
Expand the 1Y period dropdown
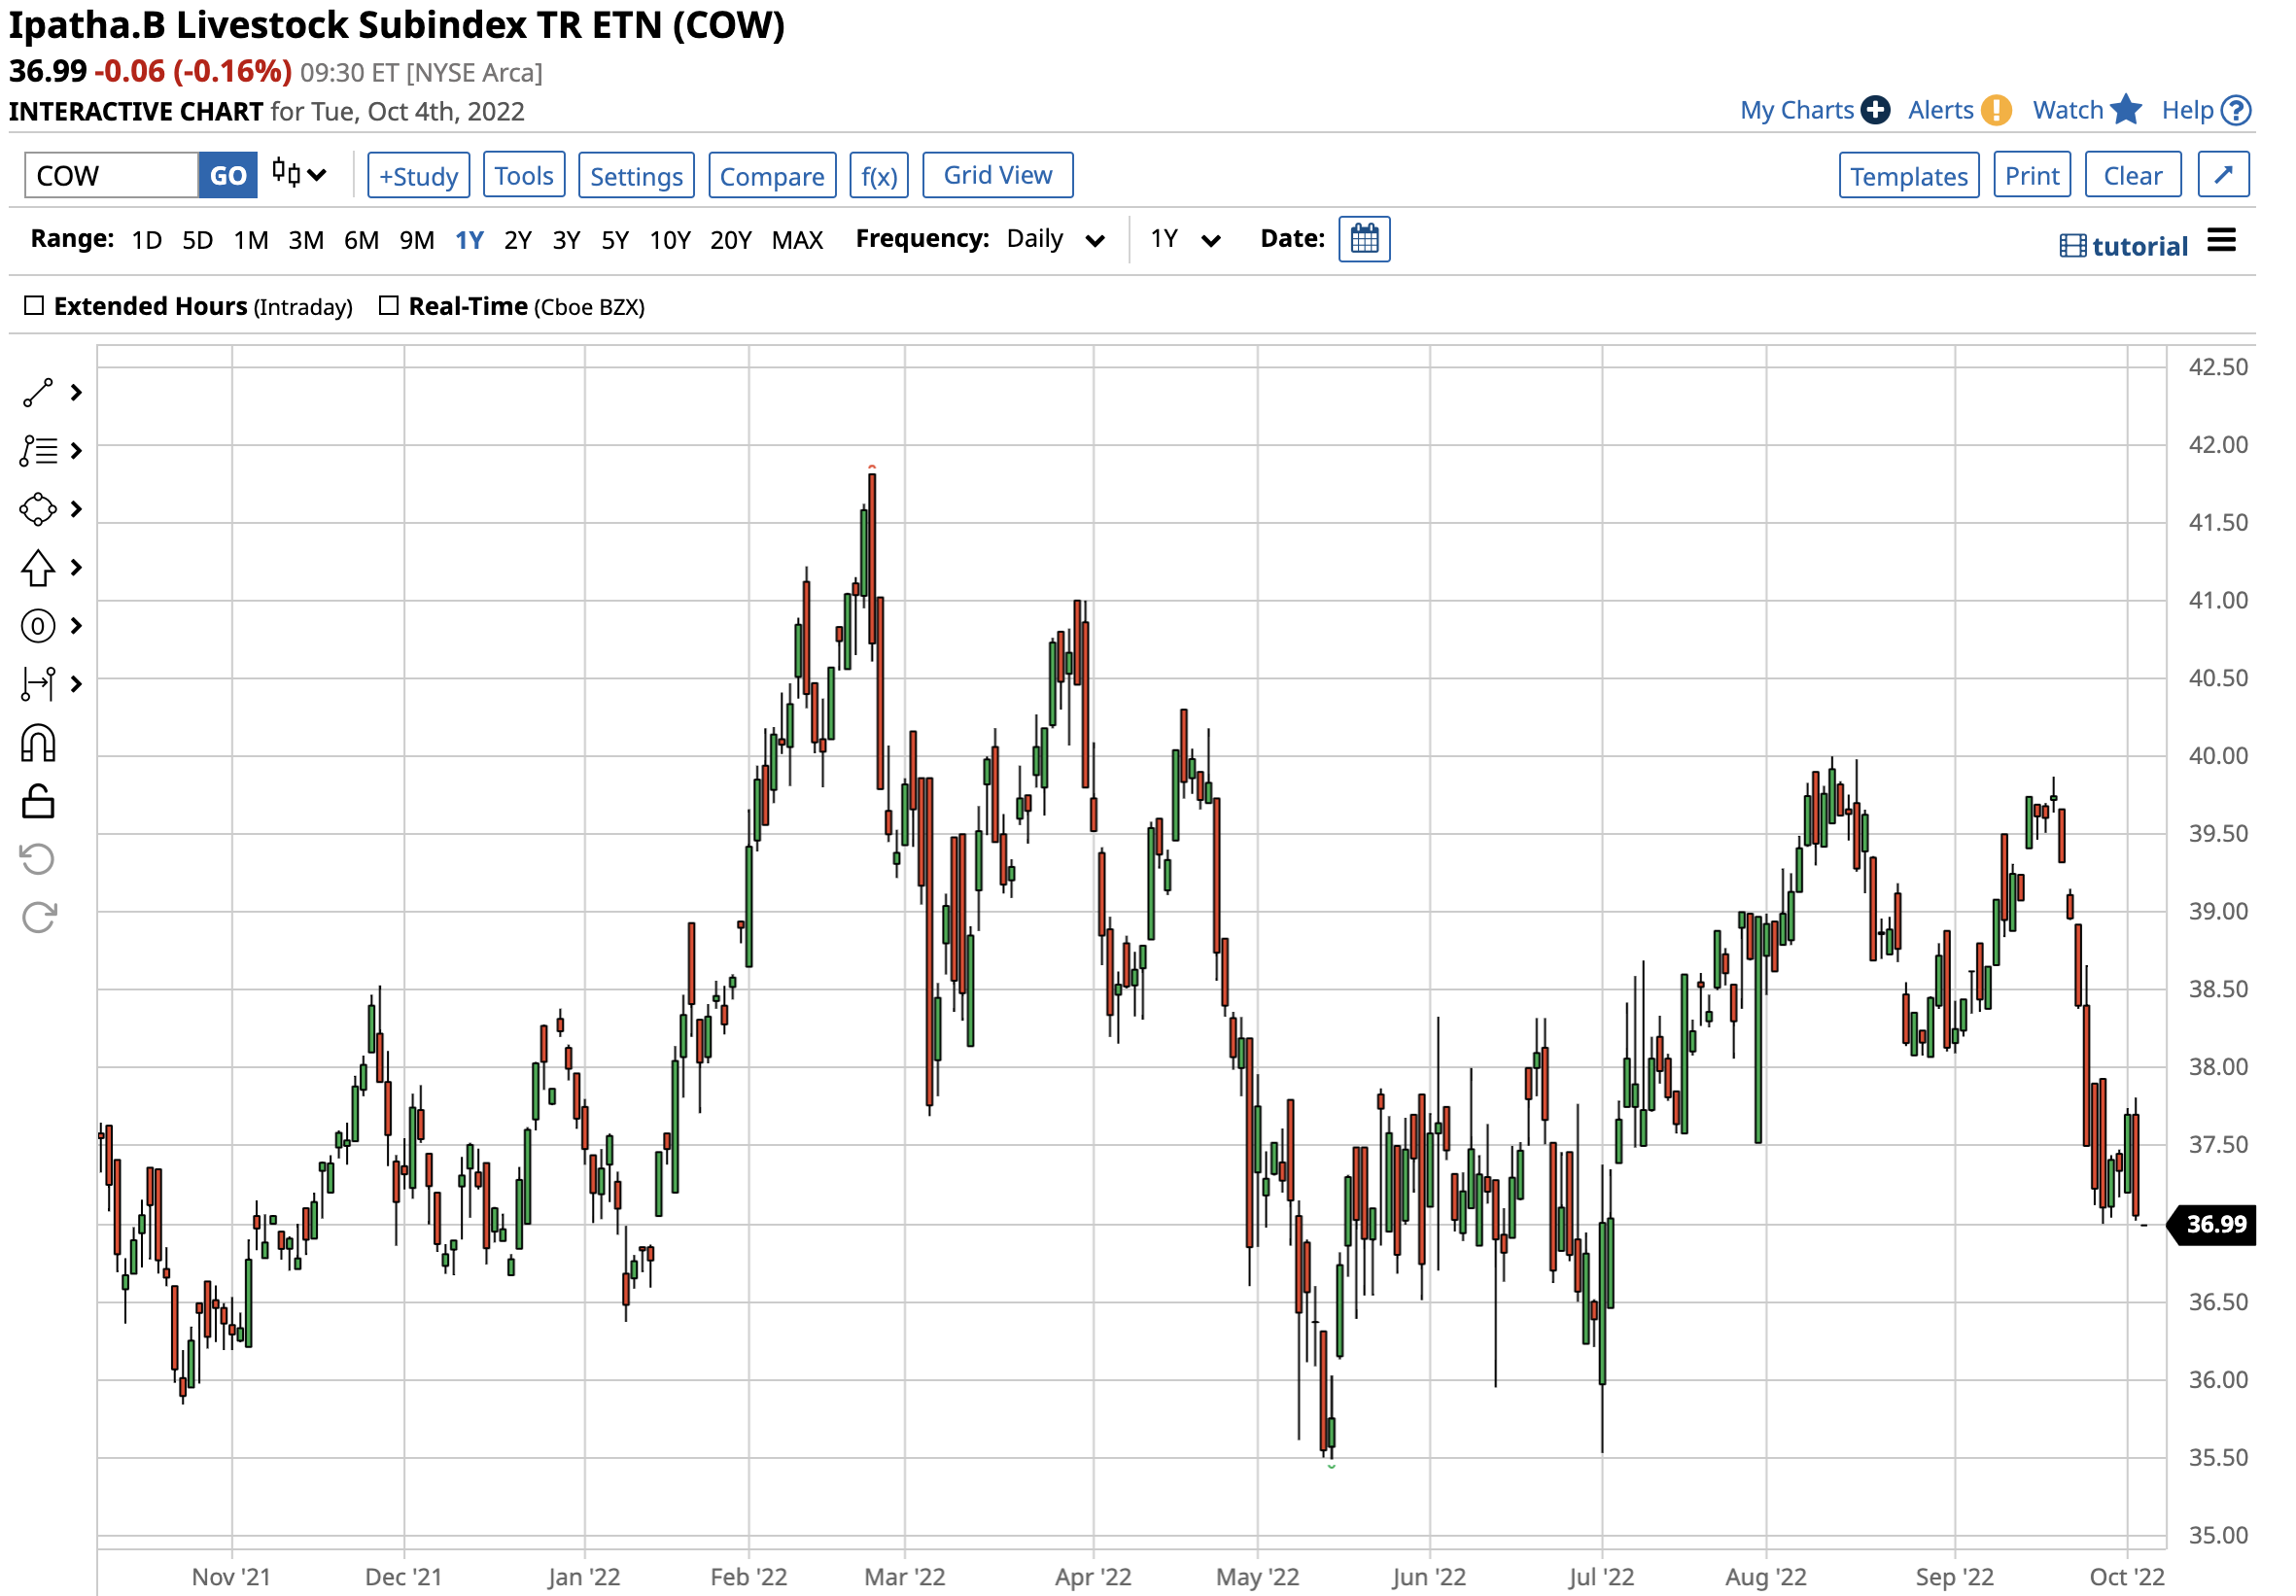click(x=1184, y=240)
